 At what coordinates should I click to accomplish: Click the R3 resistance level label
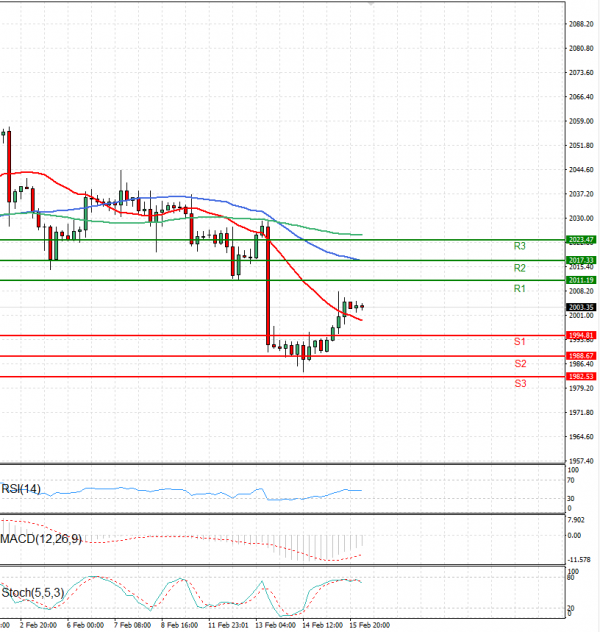[x=520, y=246]
